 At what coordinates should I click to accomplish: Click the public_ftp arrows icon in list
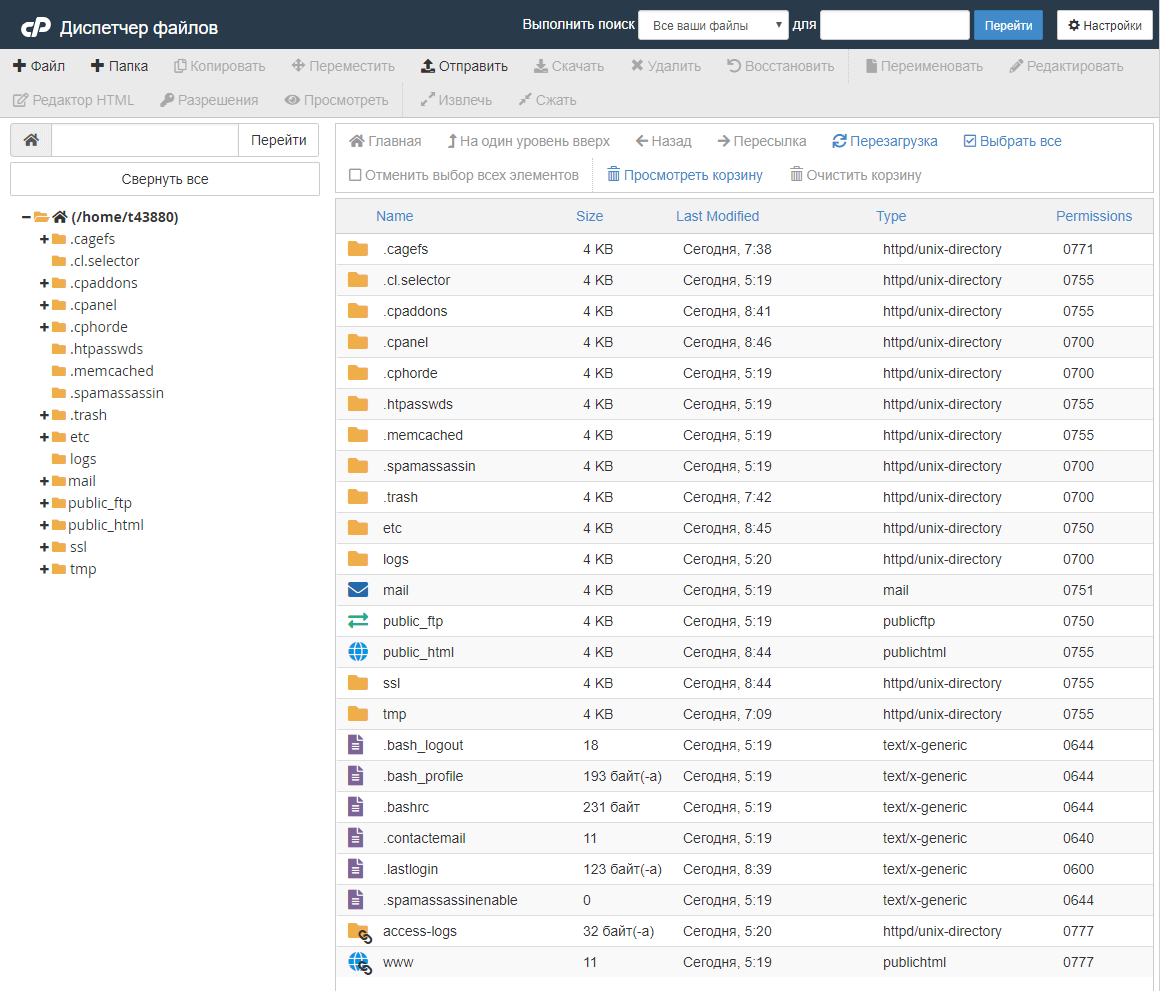coord(358,621)
